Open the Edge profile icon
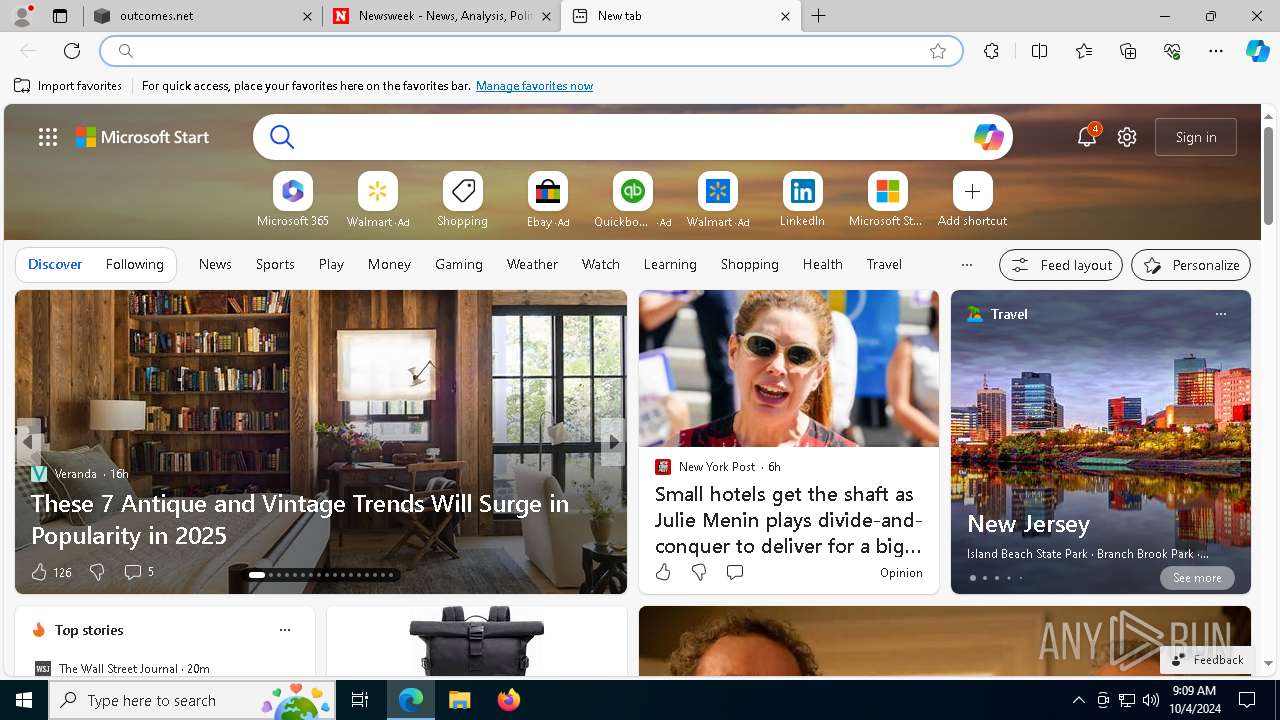 (x=21, y=16)
